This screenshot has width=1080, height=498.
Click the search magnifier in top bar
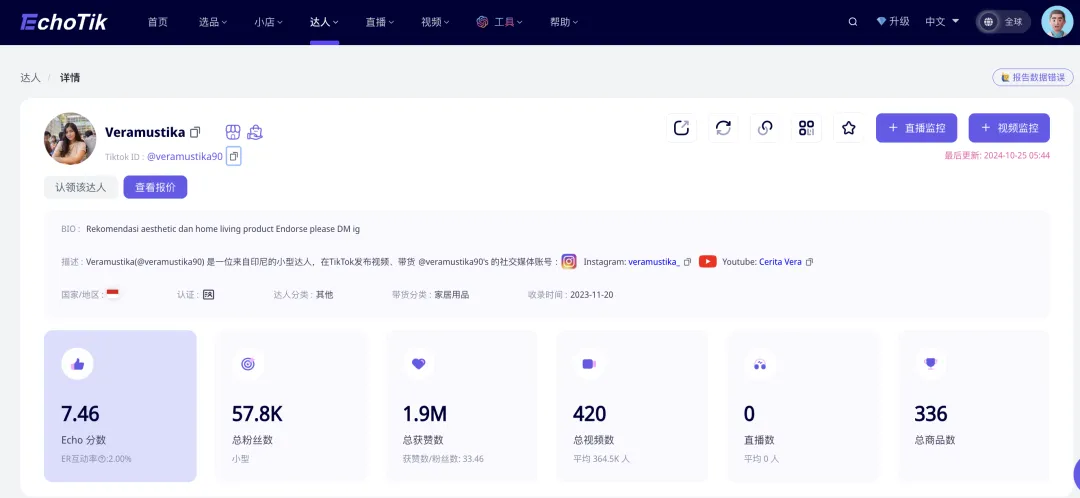[853, 22]
